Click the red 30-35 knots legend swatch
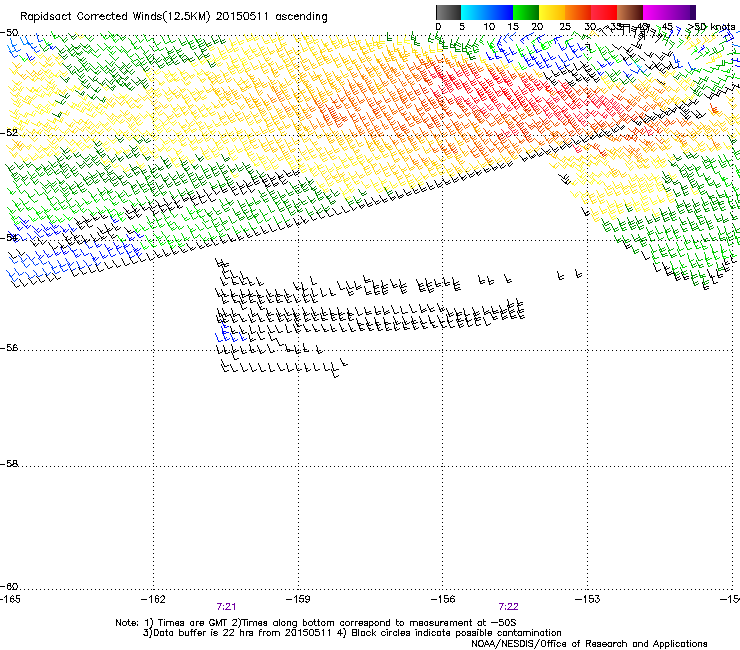The image size is (740, 650). point(604,12)
